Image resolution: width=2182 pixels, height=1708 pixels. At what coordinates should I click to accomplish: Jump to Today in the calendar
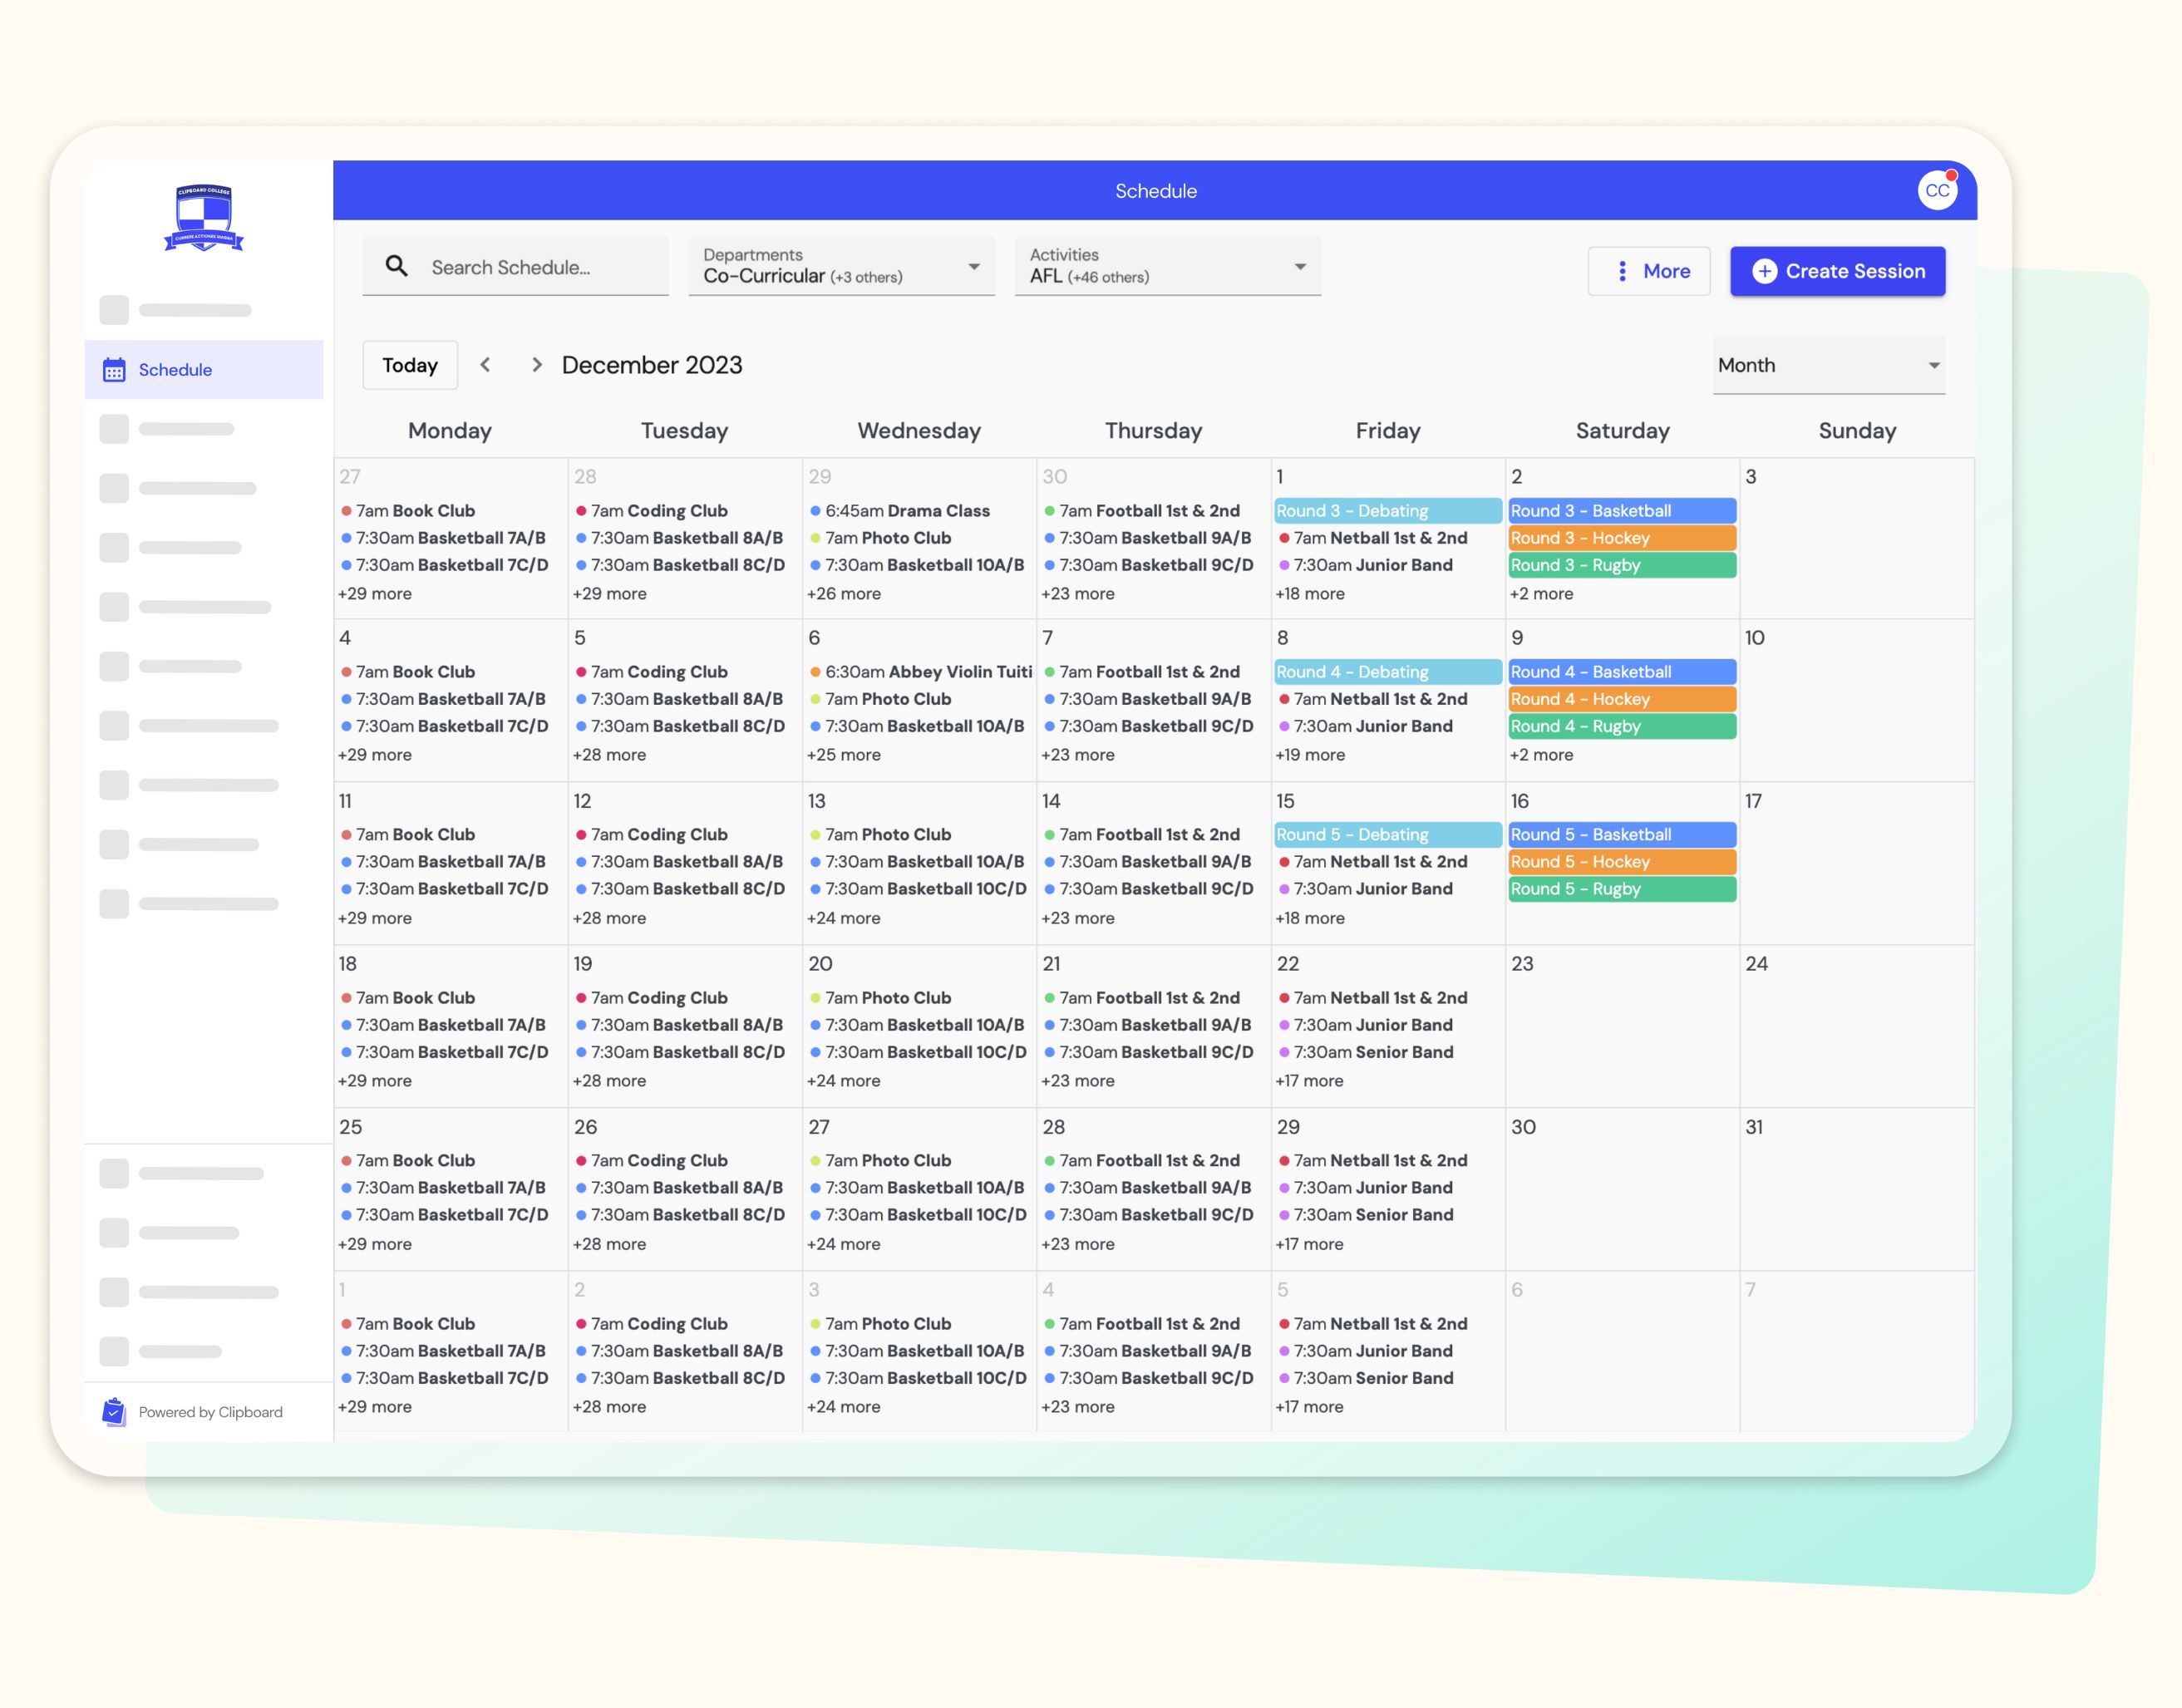[x=410, y=365]
